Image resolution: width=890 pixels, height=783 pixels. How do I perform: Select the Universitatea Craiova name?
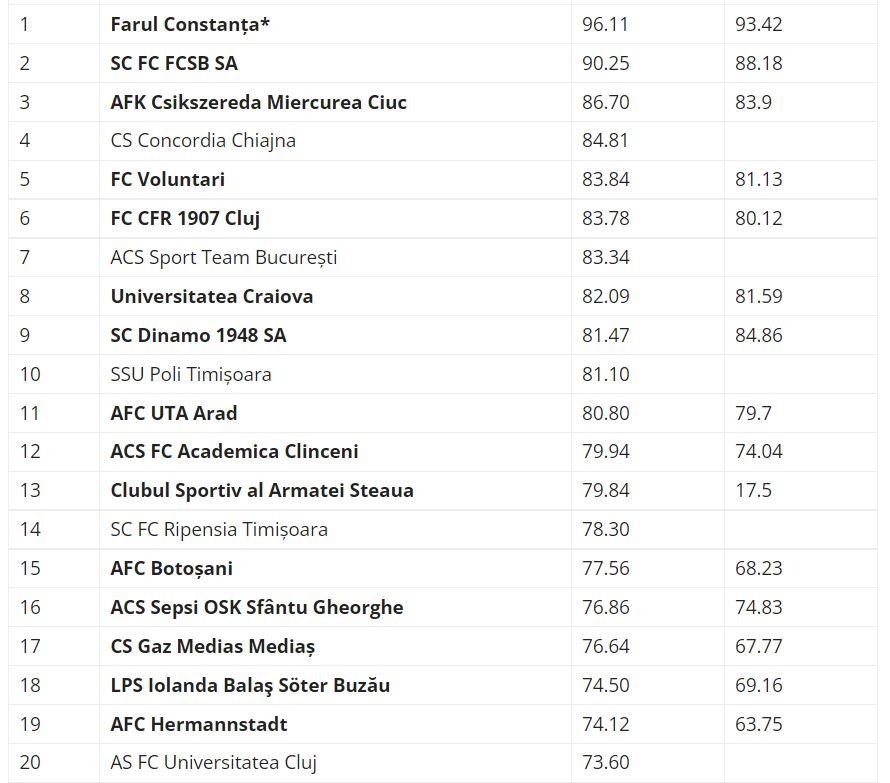[x=212, y=296]
